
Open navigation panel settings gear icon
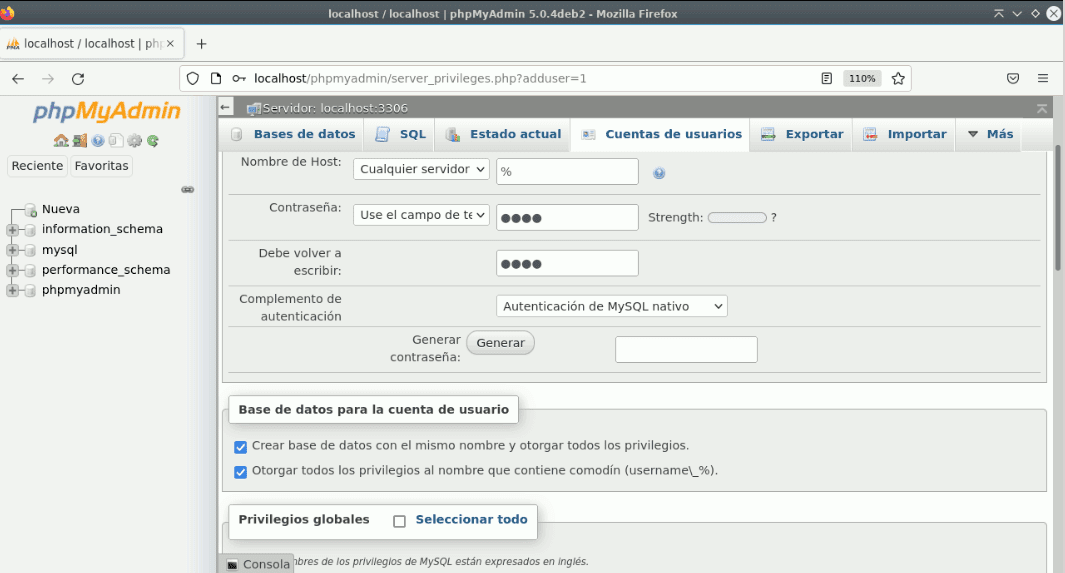tap(134, 141)
